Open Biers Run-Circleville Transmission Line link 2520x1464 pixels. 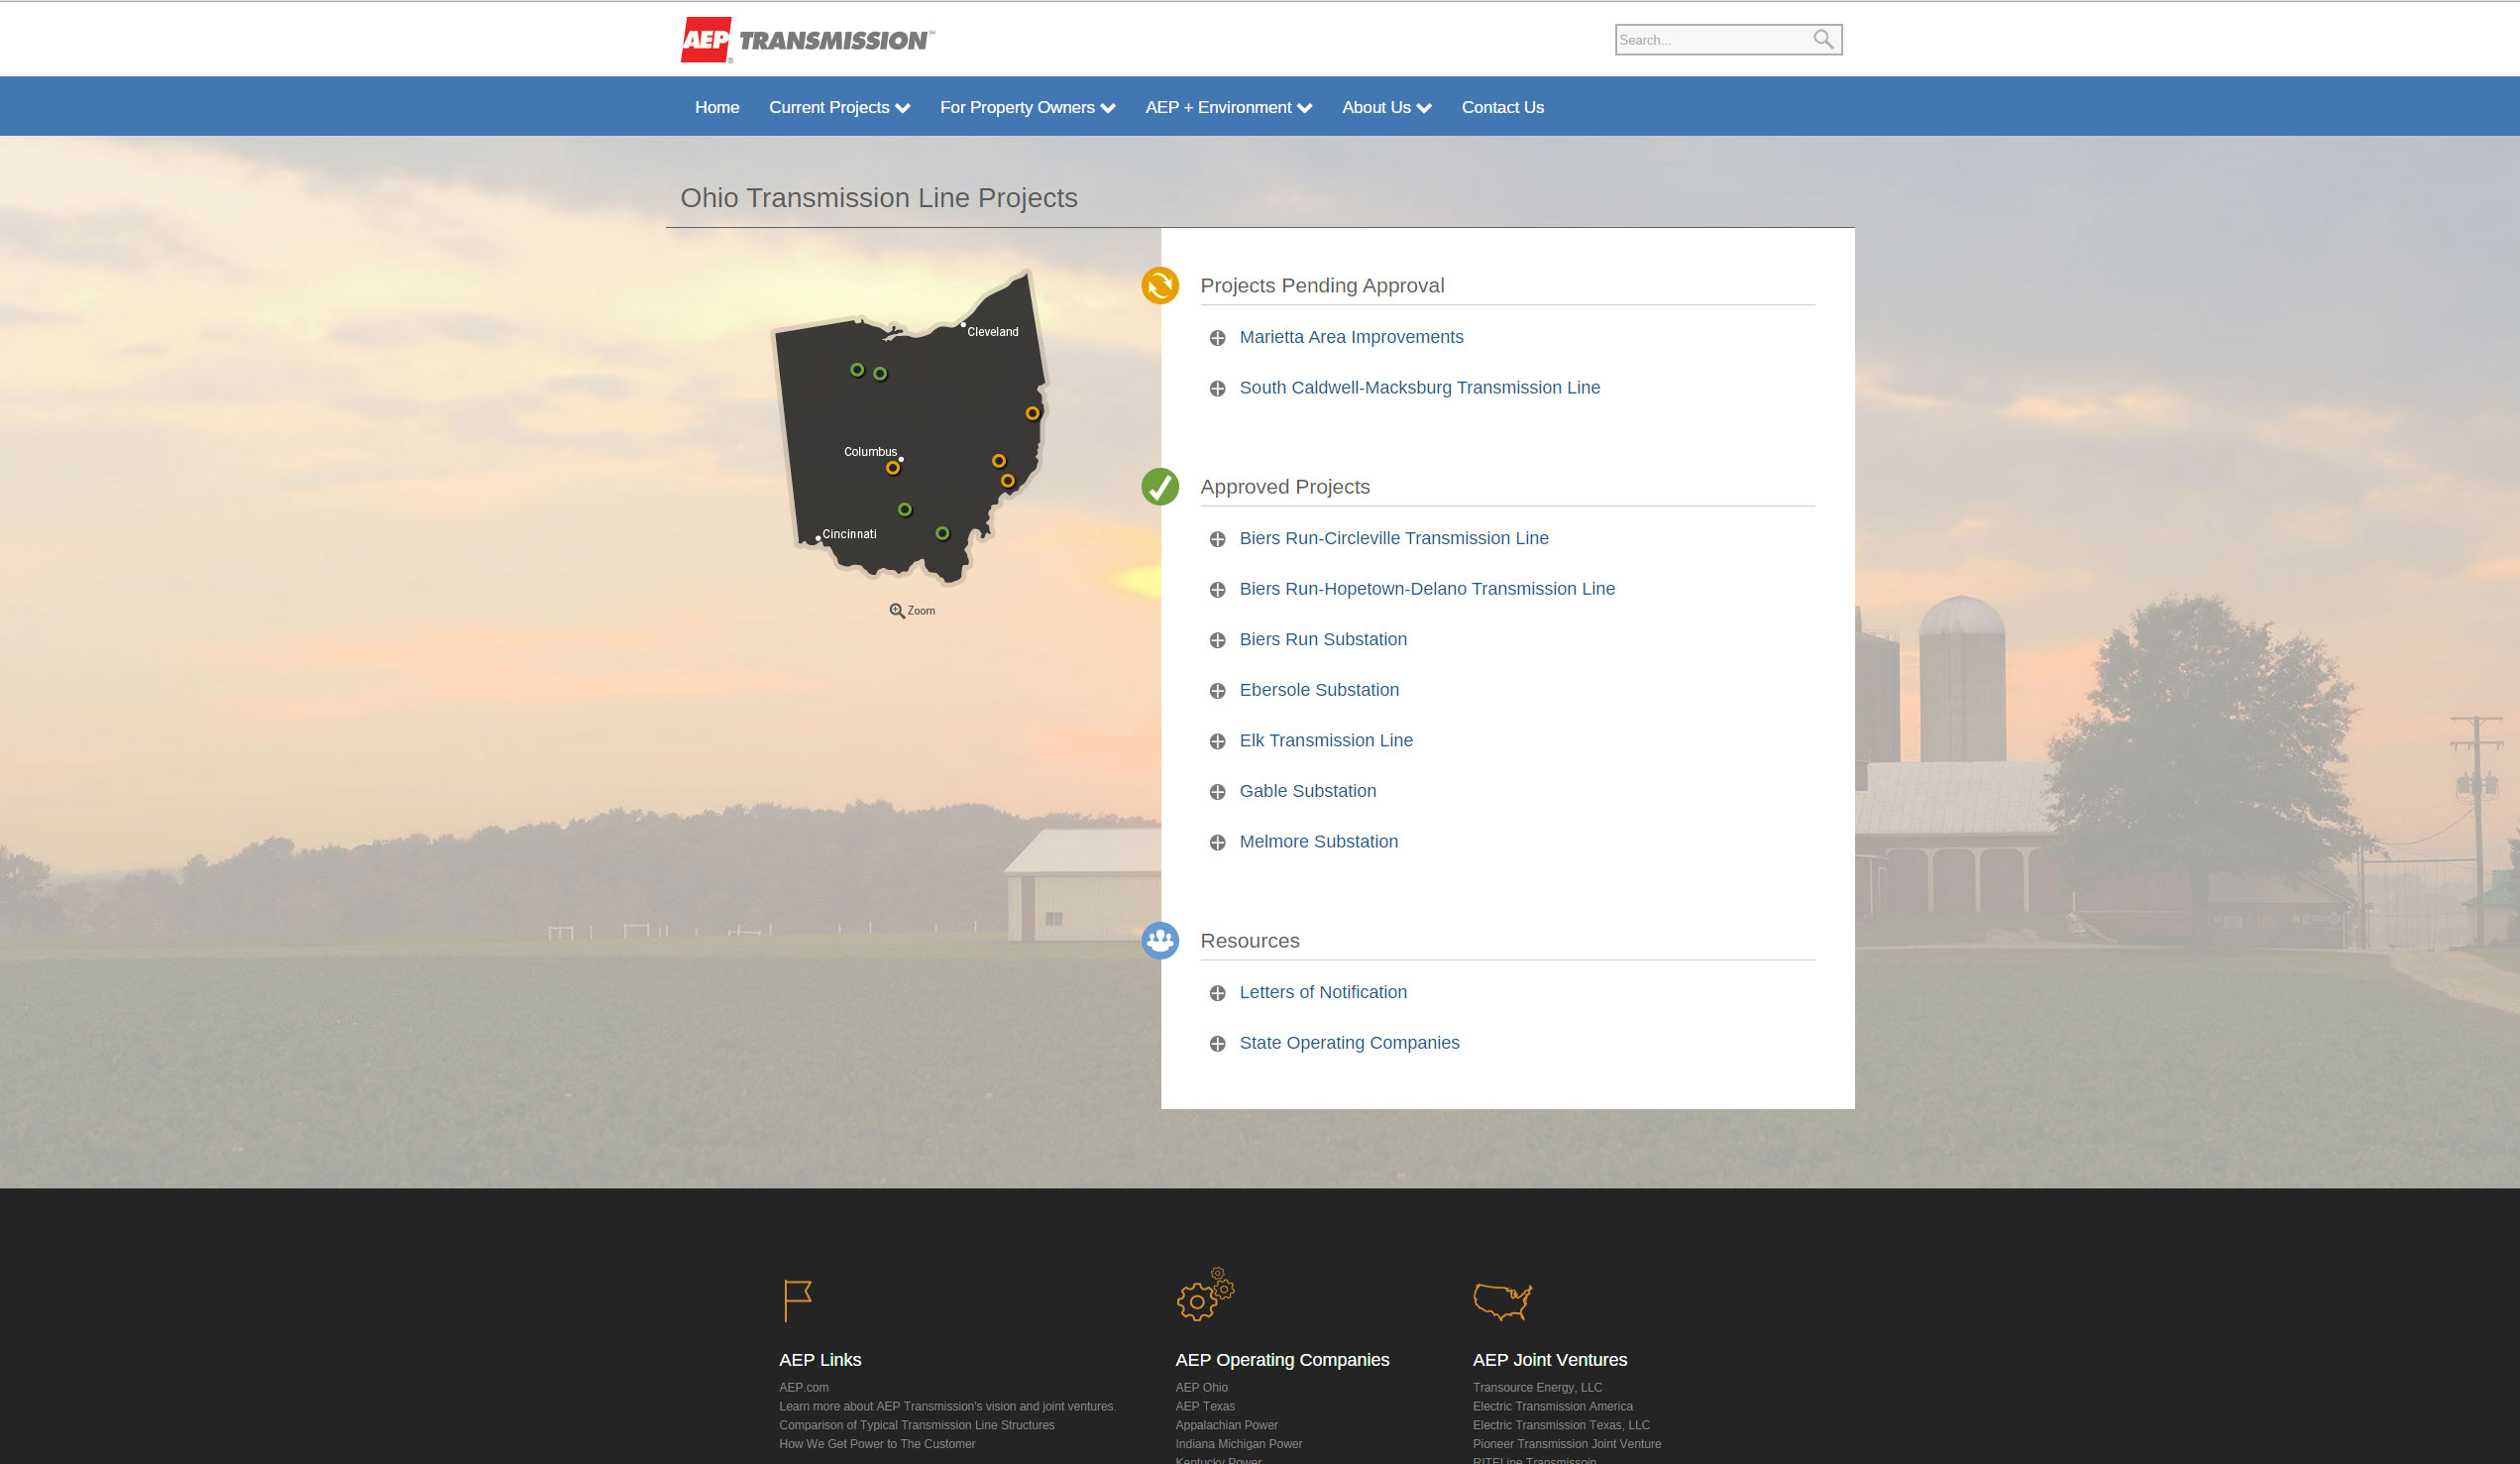pos(1393,538)
